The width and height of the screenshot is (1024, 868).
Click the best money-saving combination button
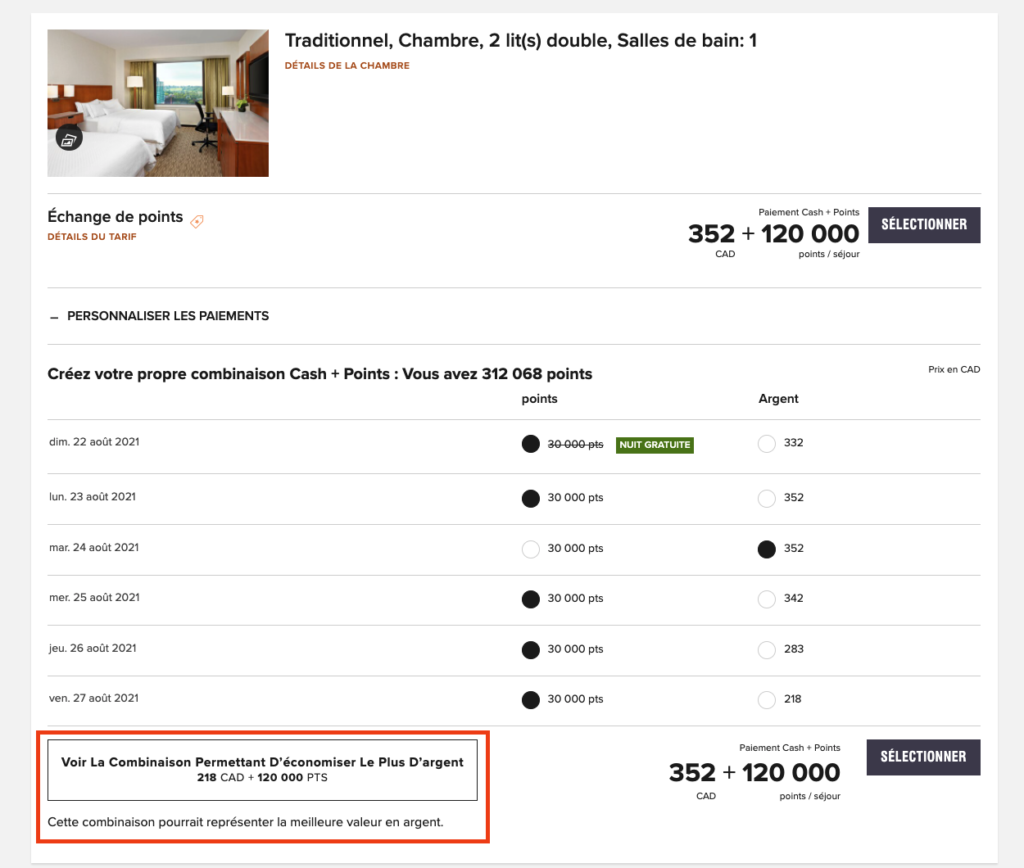click(262, 769)
